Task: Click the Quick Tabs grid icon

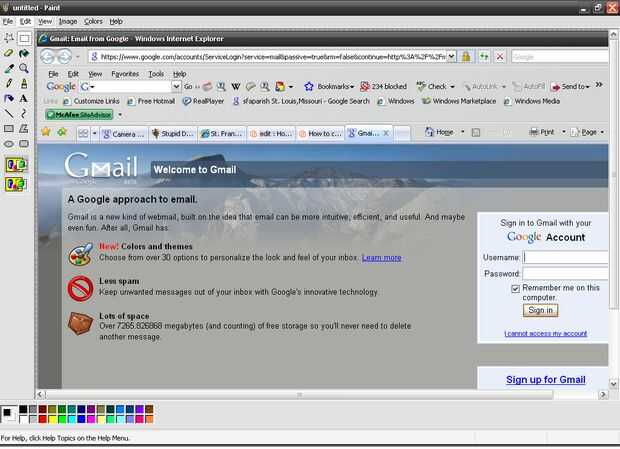Action: click(83, 134)
